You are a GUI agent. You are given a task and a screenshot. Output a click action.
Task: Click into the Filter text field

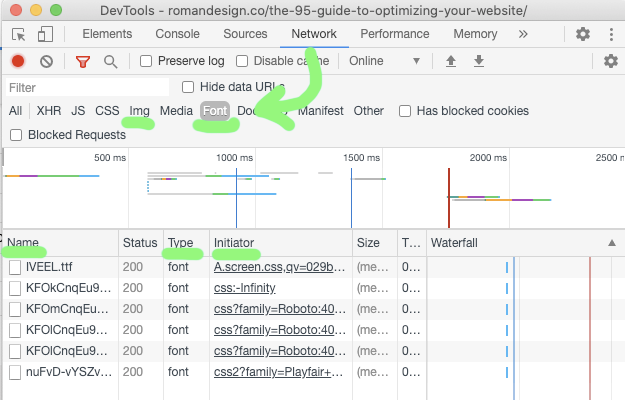click(87, 87)
